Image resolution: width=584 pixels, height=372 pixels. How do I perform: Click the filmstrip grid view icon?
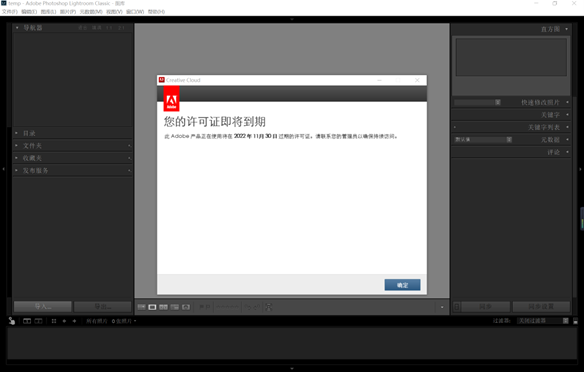(54, 321)
